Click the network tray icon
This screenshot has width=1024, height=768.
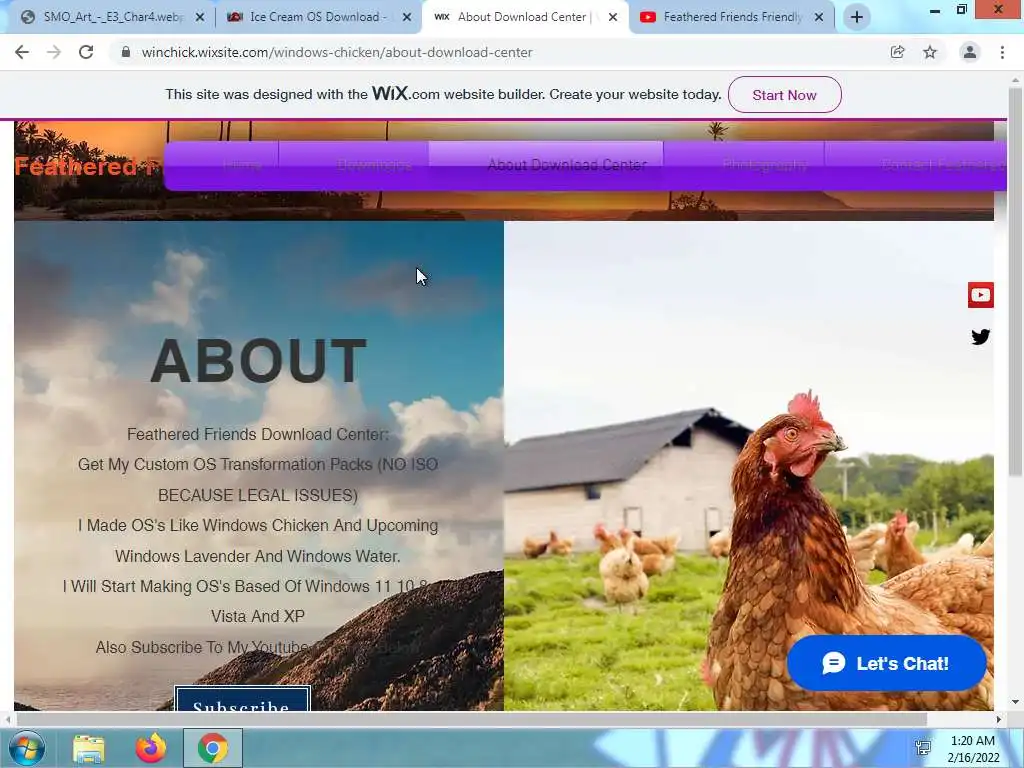point(923,748)
